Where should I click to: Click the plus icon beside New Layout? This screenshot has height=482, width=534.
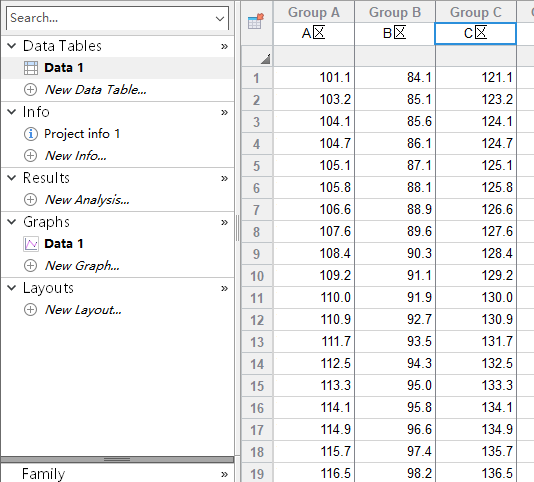click(30, 310)
